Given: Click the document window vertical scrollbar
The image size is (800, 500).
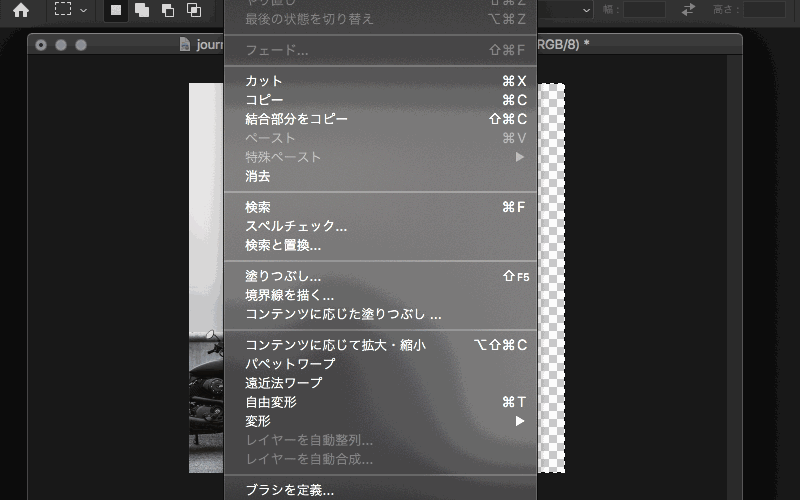Looking at the screenshot, I should click(734, 276).
